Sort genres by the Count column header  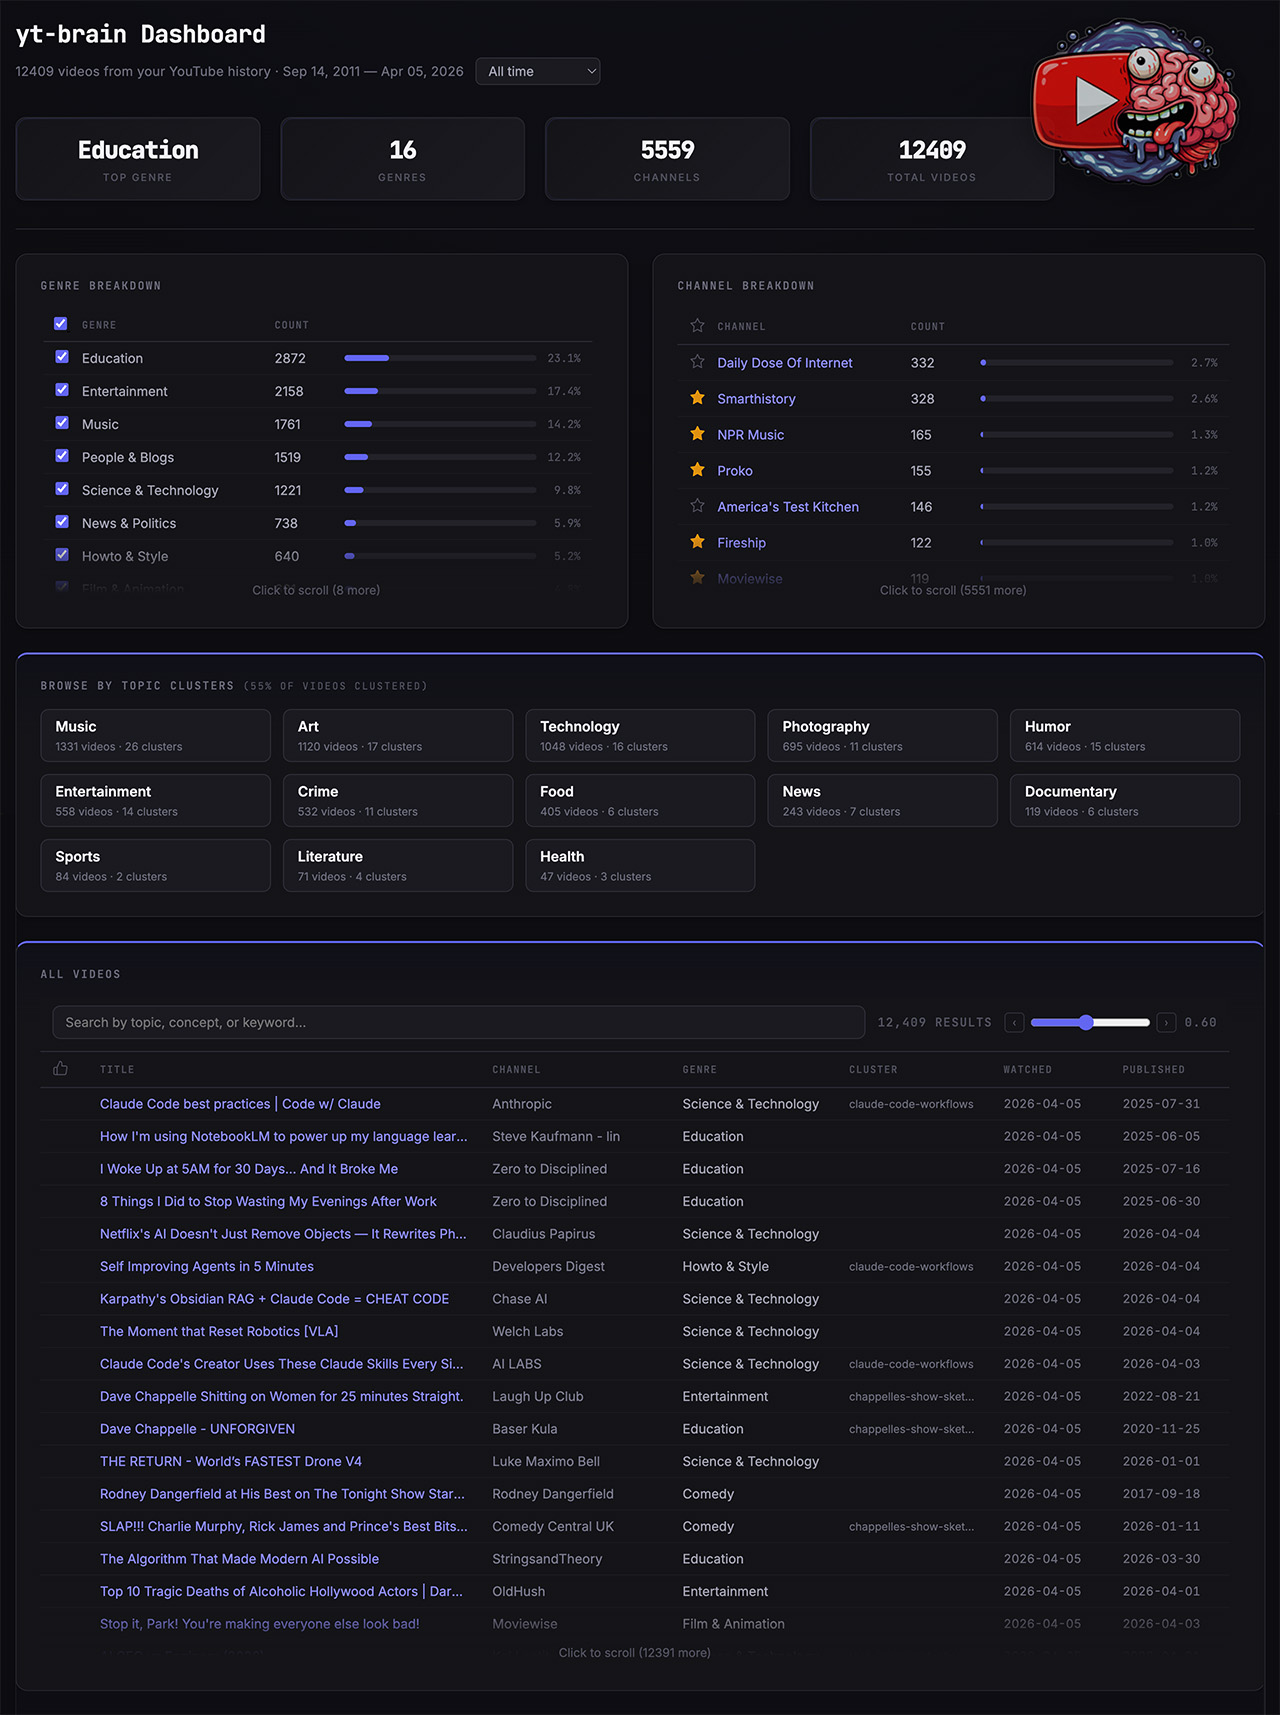point(292,325)
